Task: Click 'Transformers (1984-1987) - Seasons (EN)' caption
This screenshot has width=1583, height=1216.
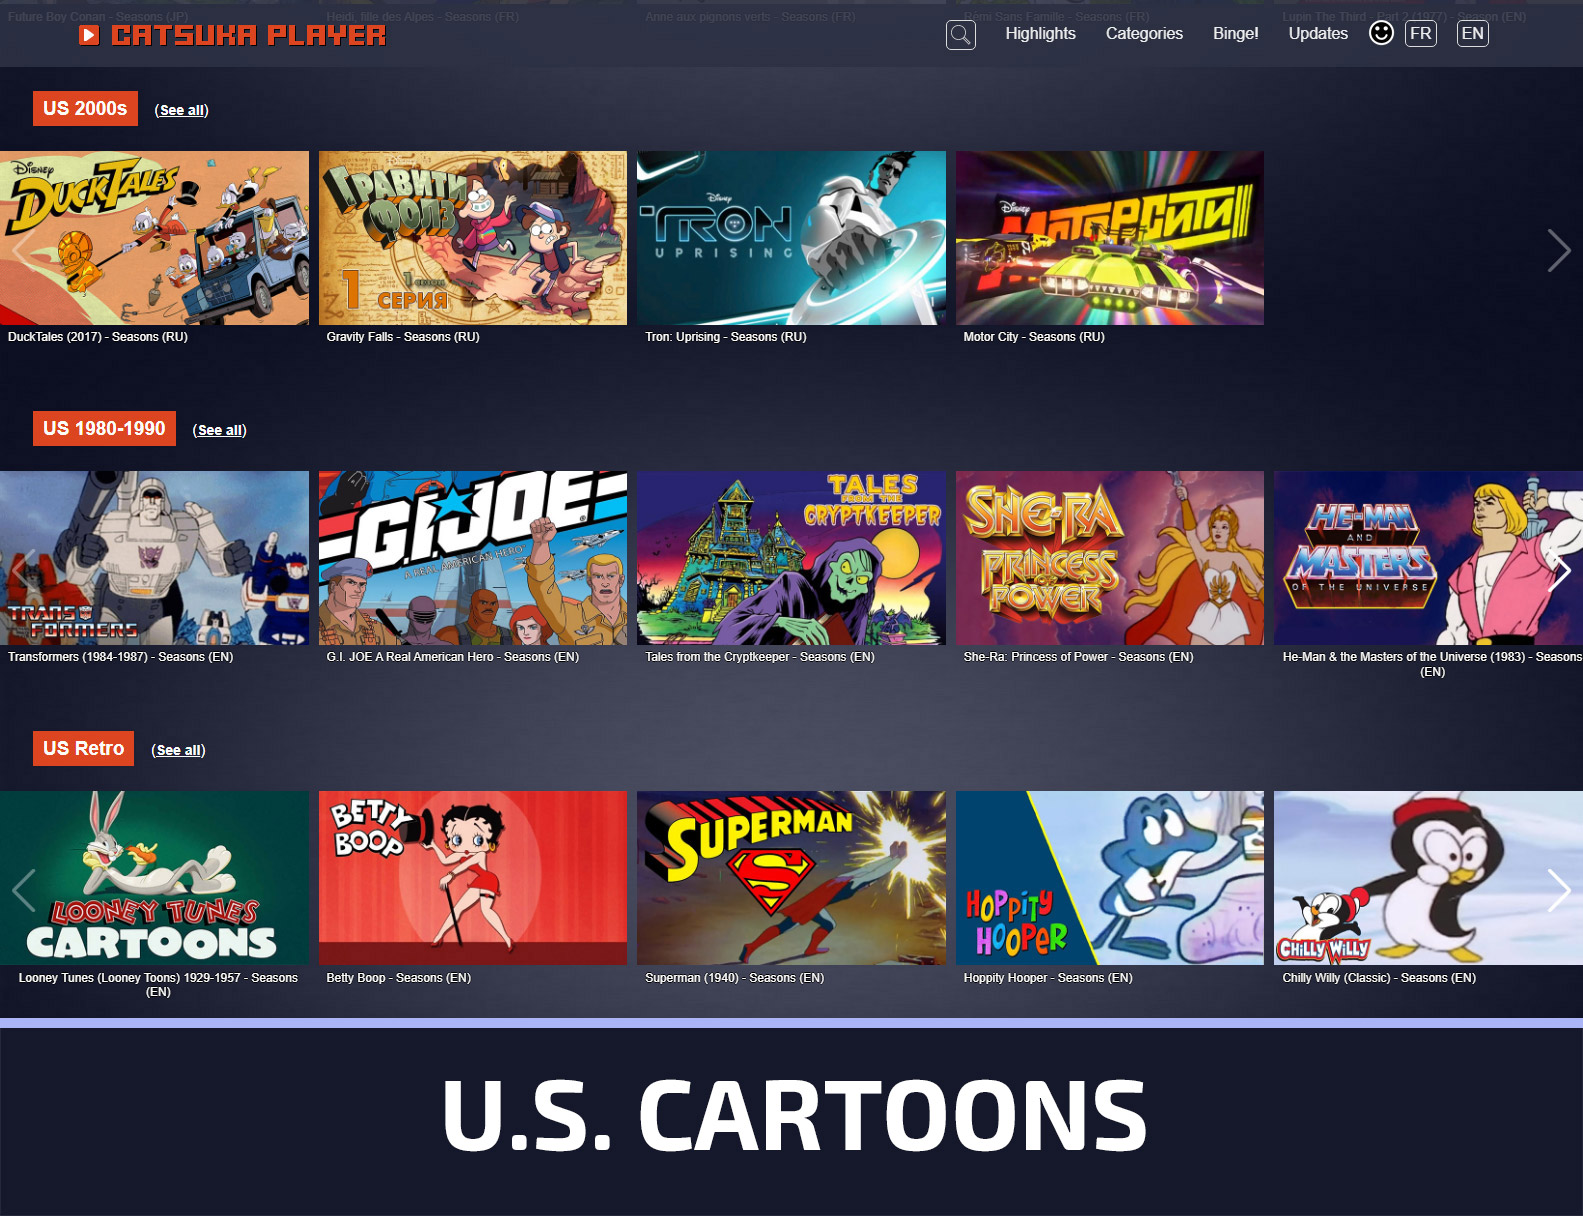Action: click(x=121, y=657)
